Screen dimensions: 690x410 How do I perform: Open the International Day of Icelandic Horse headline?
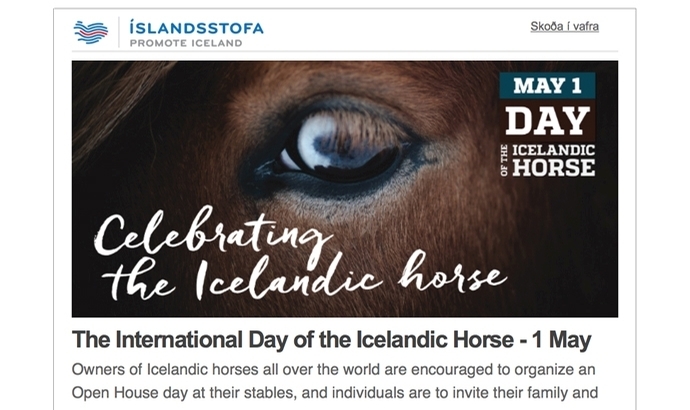click(331, 340)
